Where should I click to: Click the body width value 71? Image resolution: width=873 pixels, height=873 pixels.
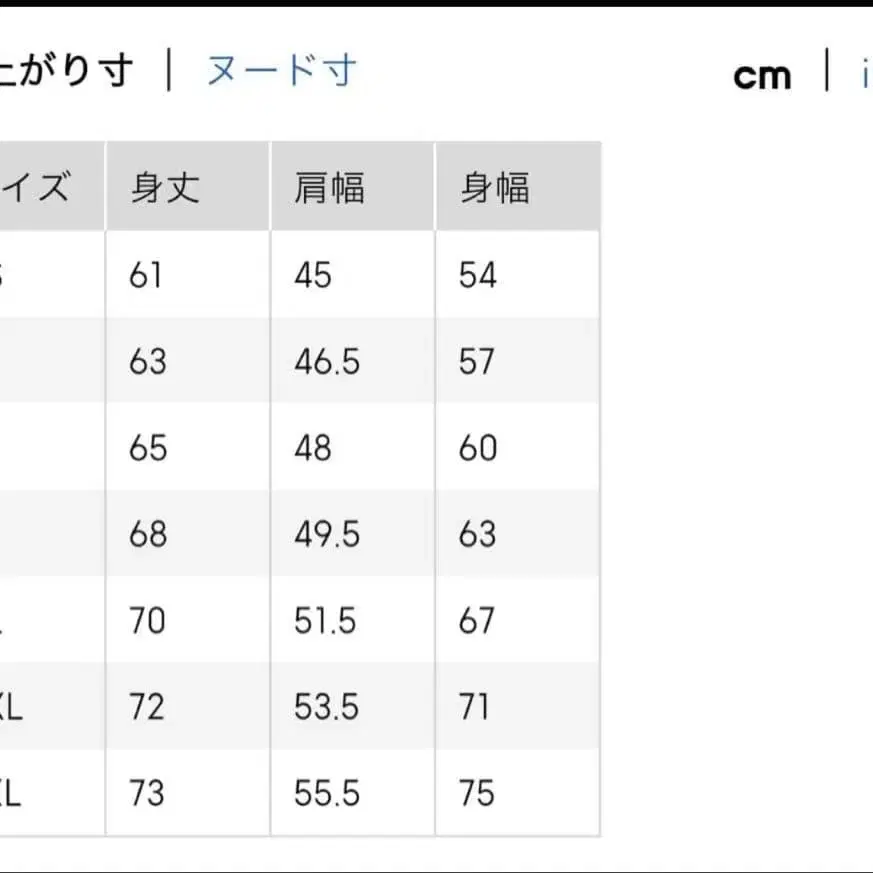pyautogui.click(x=477, y=707)
